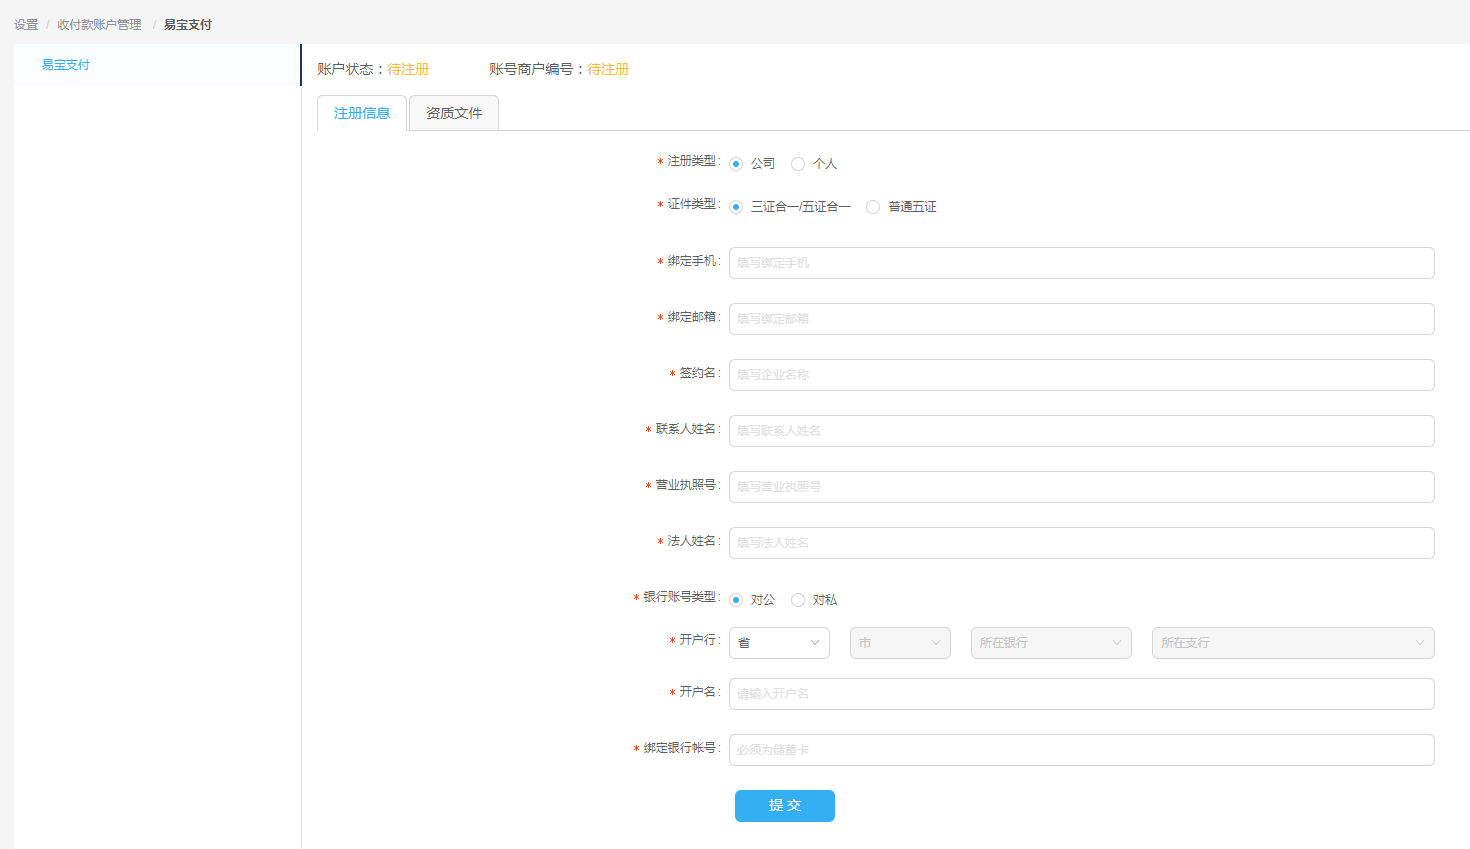Select 三证合一/五证合一 certificate option

click(x=736, y=207)
